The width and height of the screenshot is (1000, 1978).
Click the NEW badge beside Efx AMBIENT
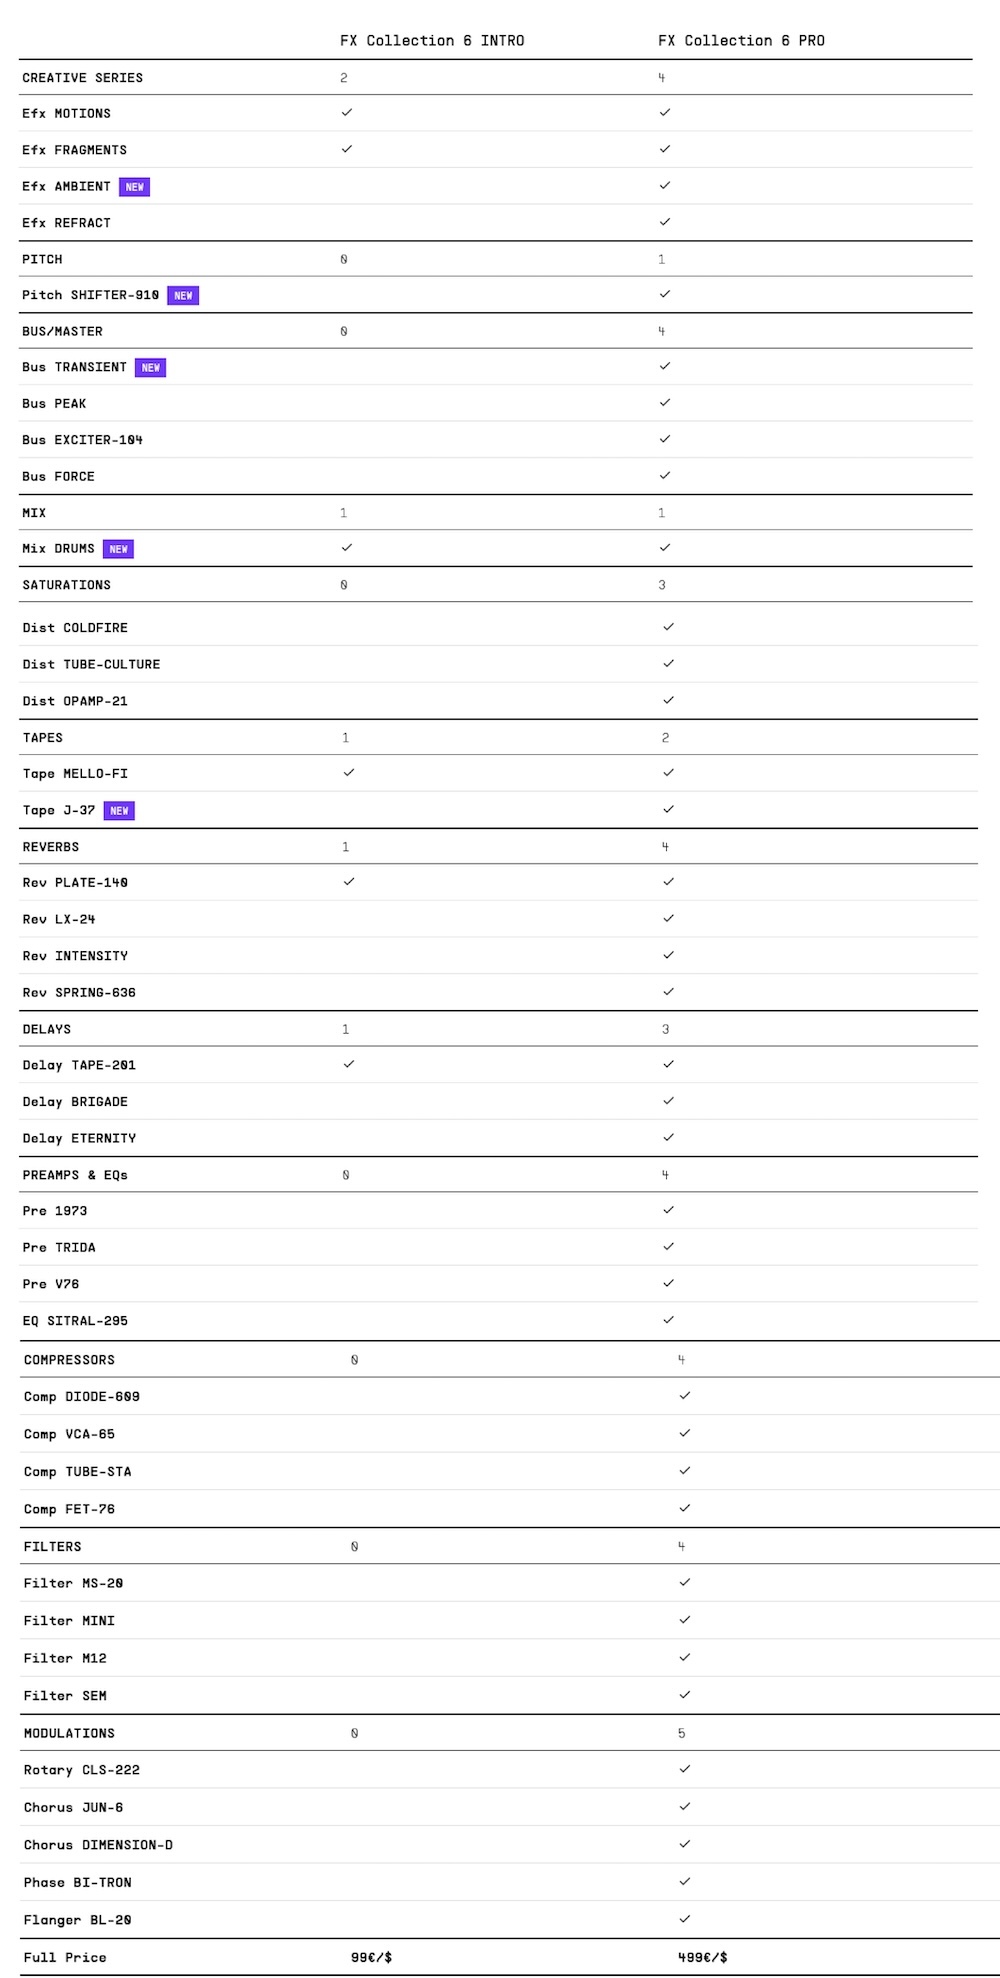click(134, 187)
